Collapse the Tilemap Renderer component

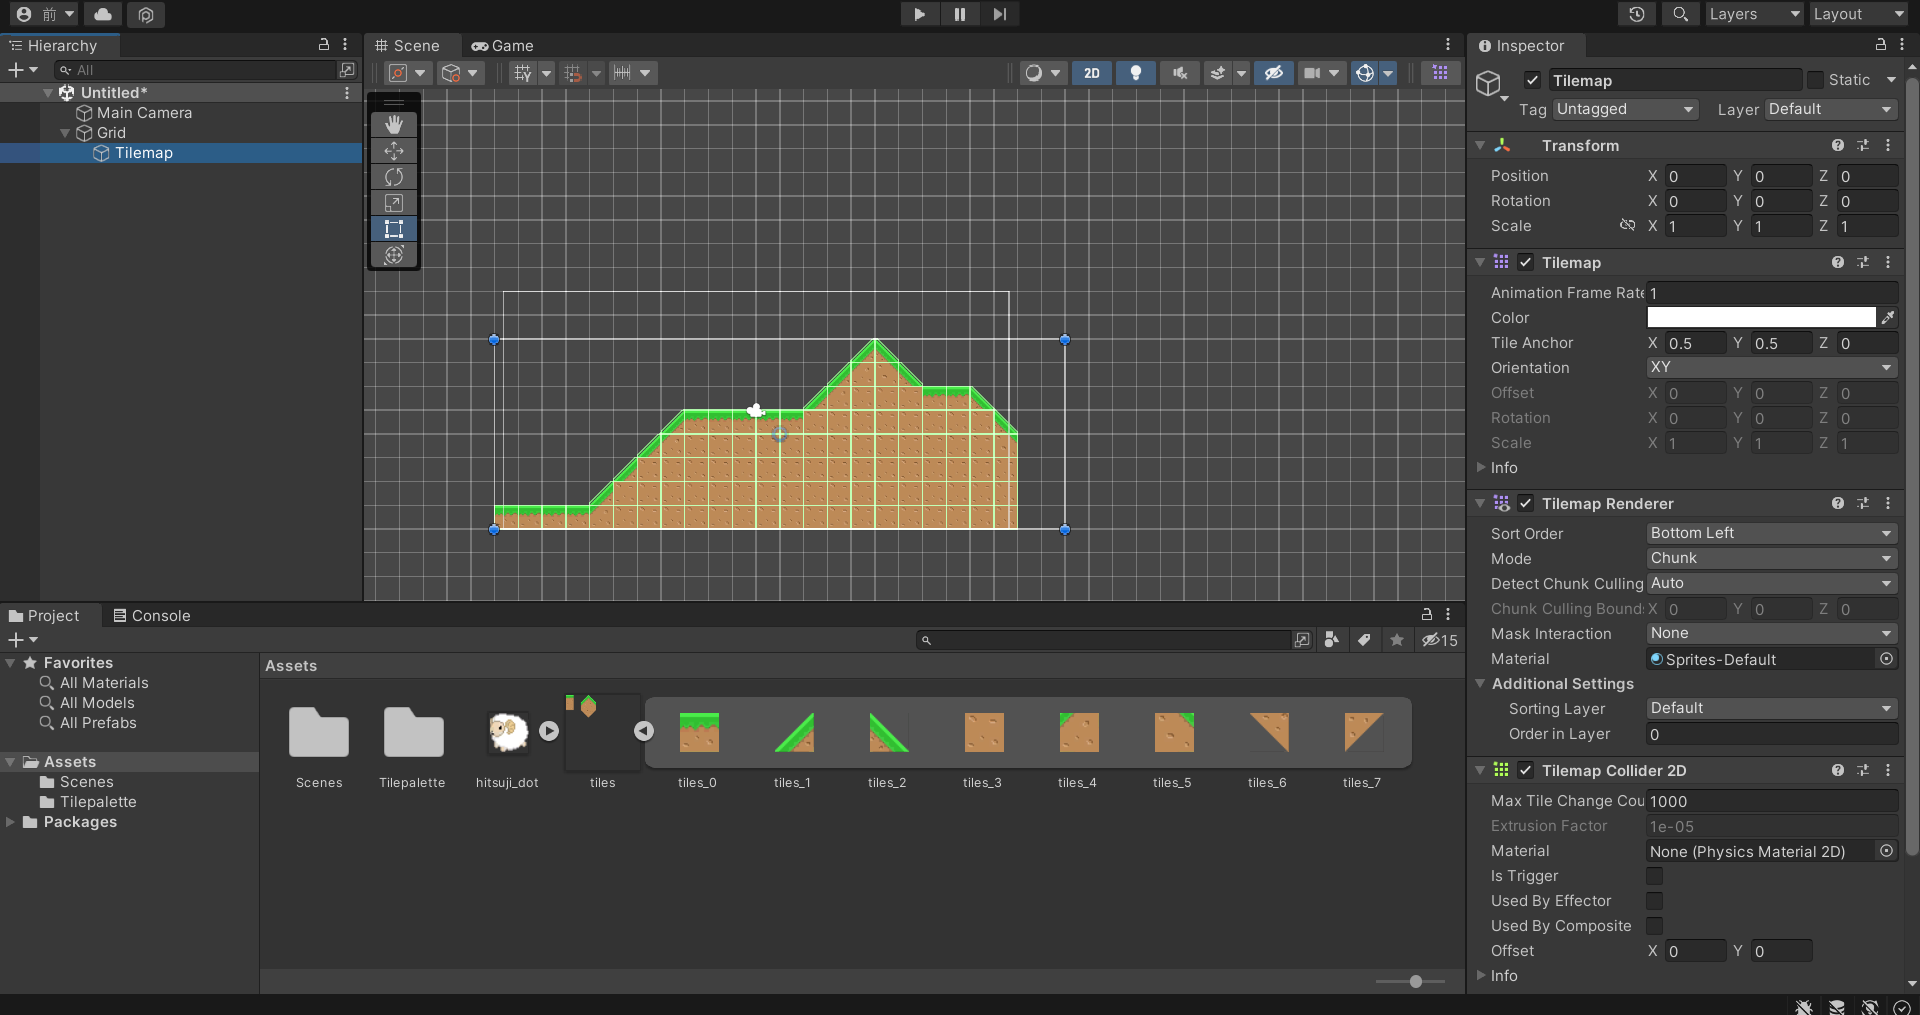click(1481, 503)
